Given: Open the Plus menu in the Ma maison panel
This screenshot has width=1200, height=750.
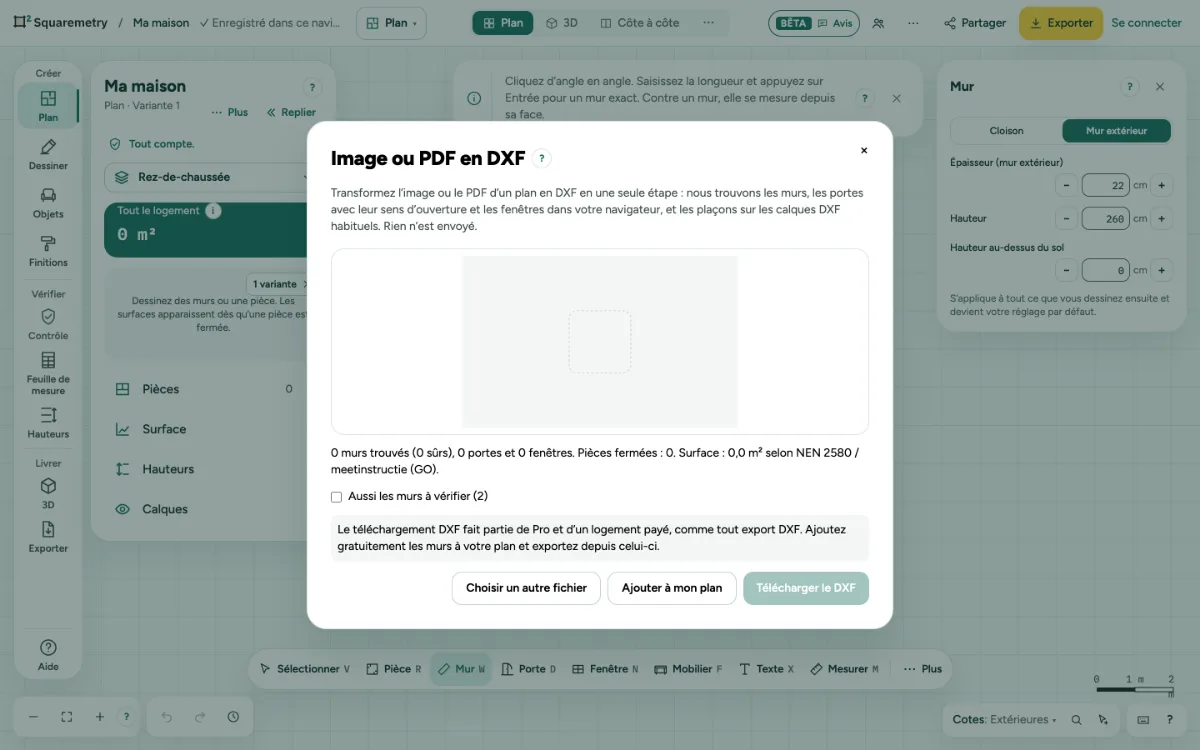Looking at the screenshot, I should click(229, 112).
